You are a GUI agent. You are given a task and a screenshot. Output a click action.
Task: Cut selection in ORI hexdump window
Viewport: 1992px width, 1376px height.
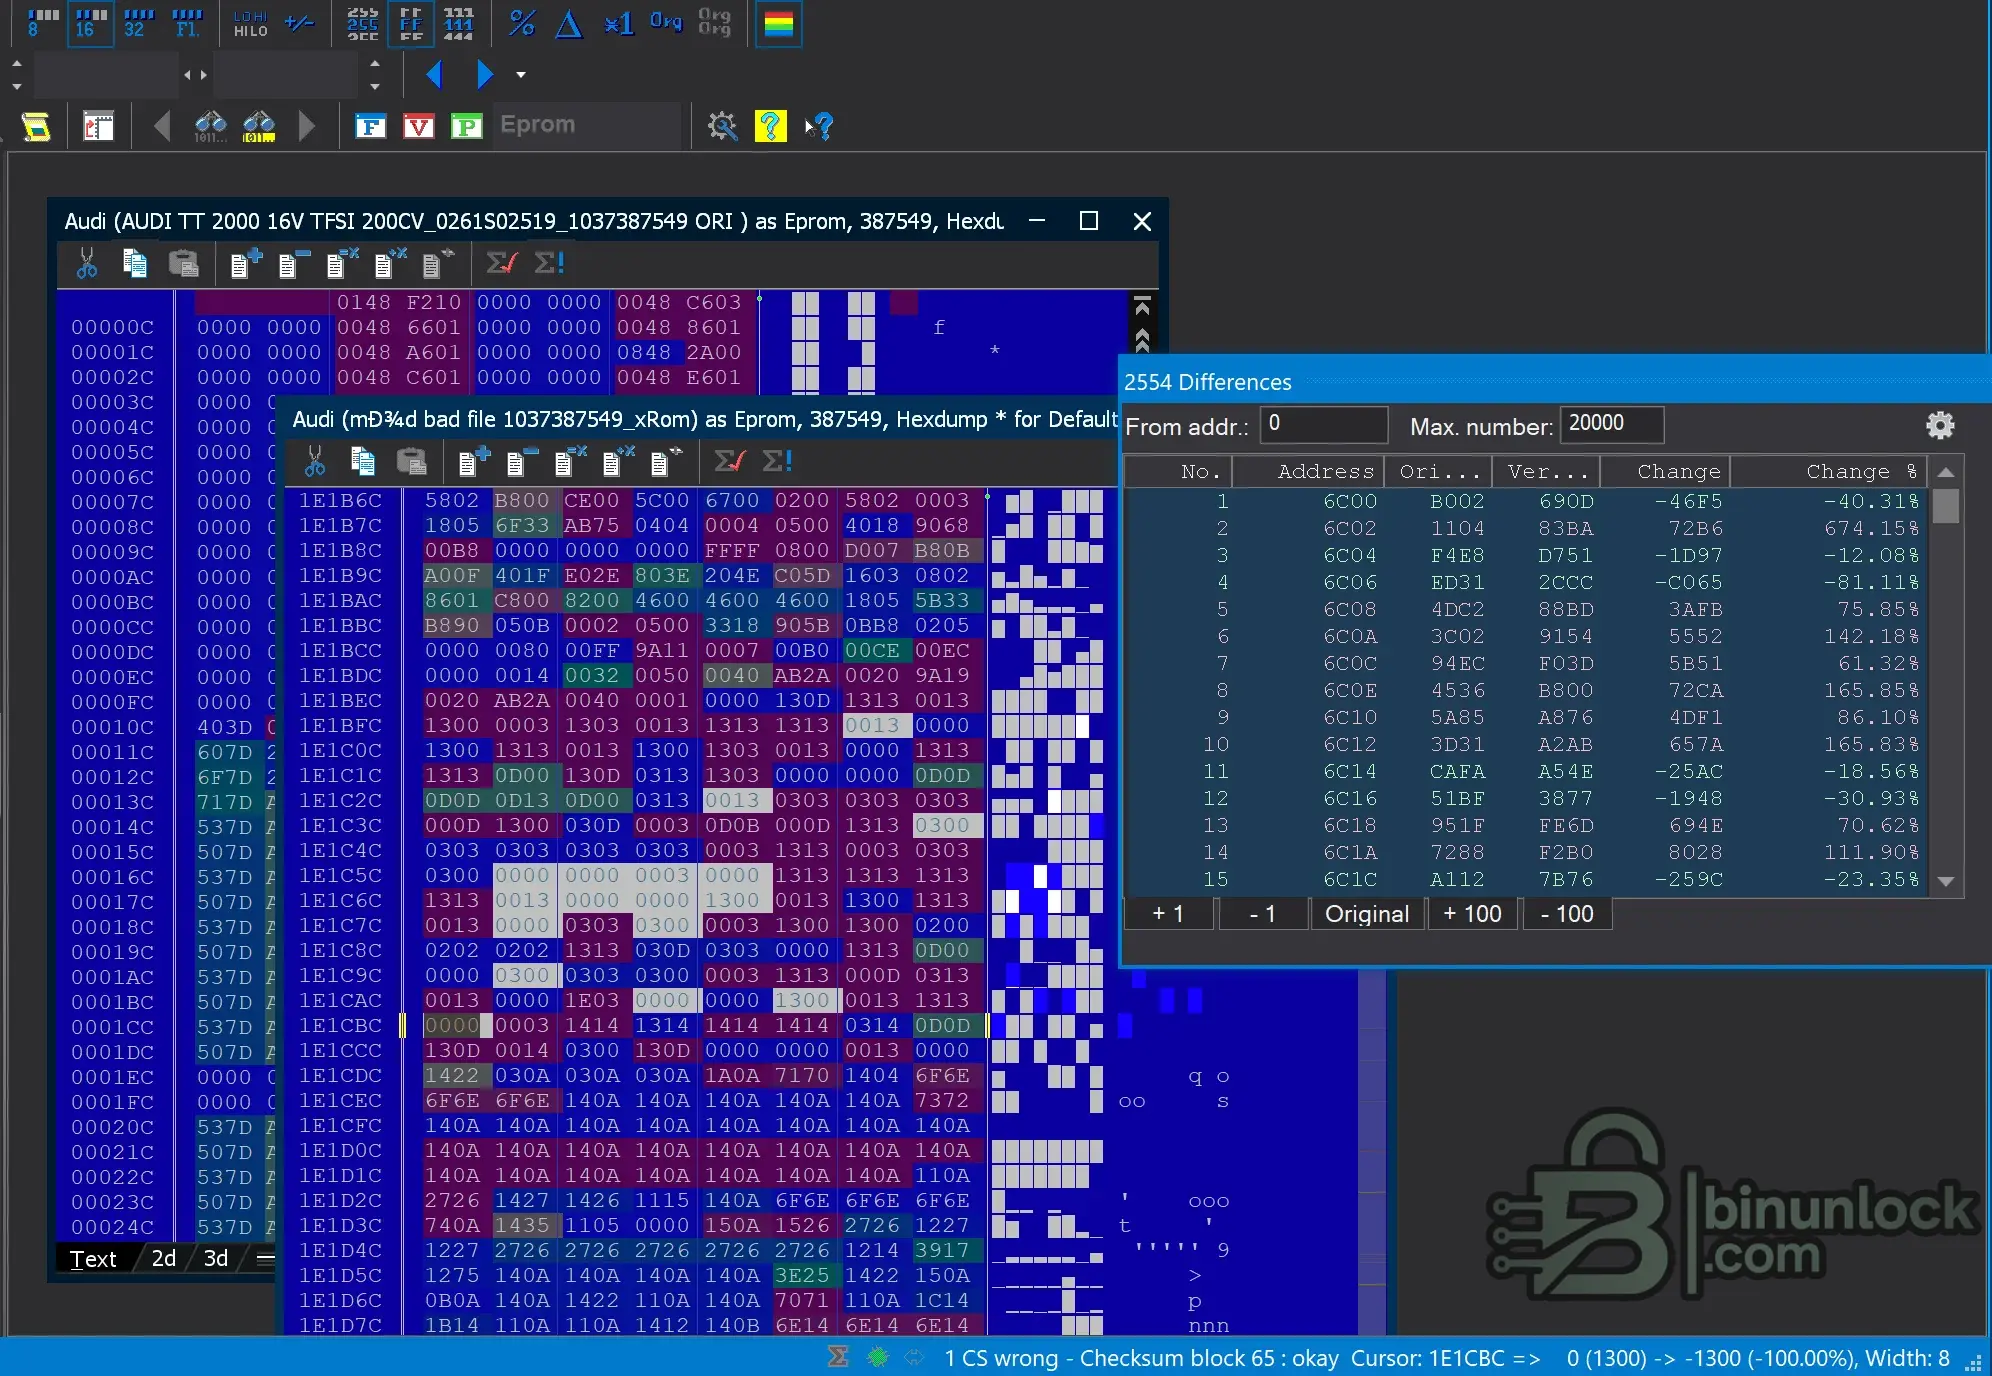coord(87,263)
